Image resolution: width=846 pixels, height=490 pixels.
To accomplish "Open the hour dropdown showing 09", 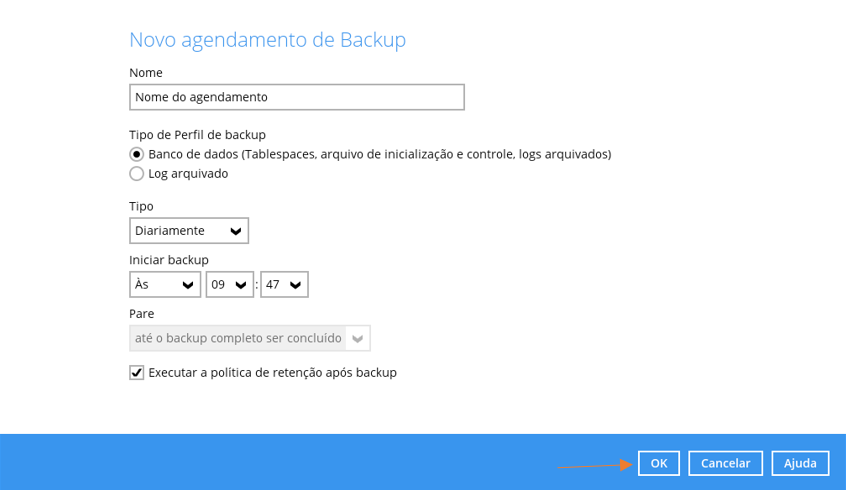I will [x=229, y=285].
